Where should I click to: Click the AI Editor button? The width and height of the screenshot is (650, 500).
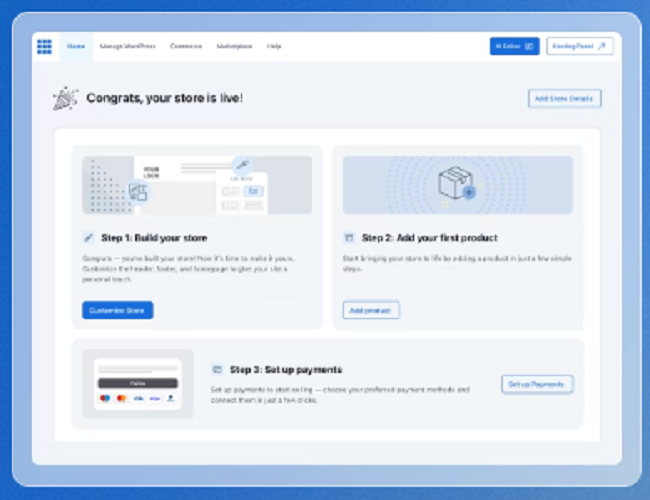click(514, 46)
